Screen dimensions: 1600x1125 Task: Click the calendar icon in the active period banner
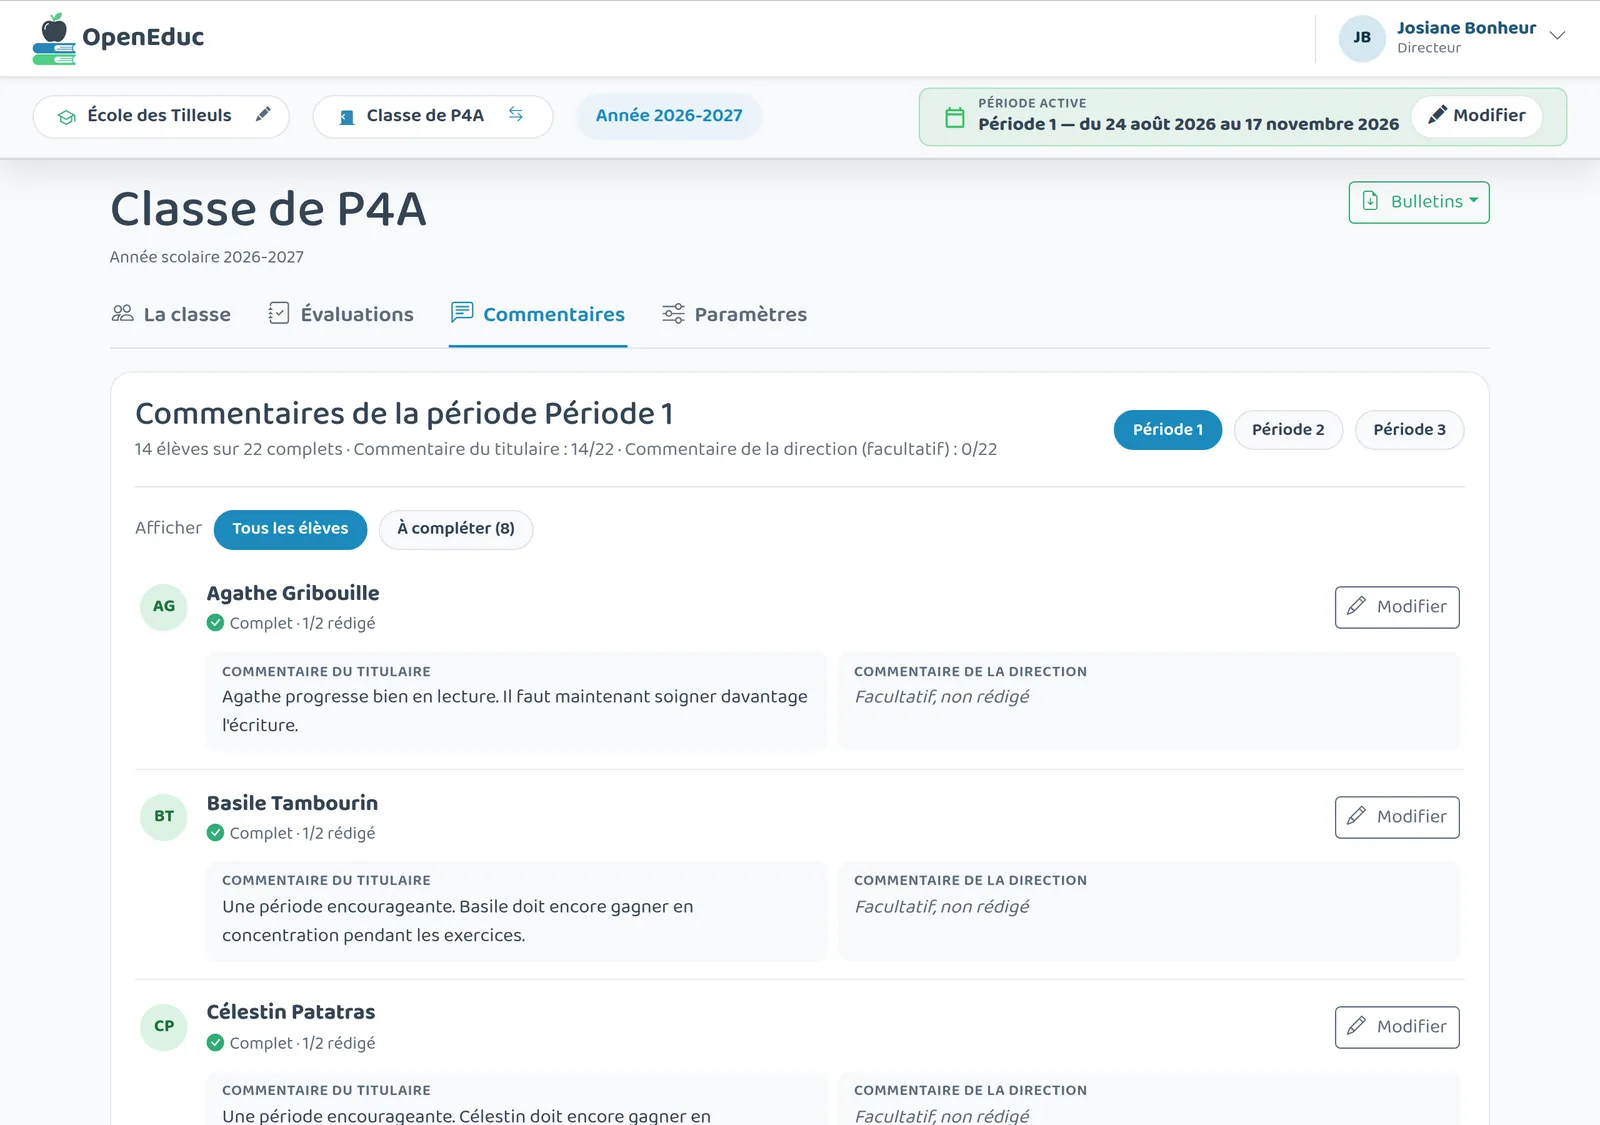[x=955, y=117]
